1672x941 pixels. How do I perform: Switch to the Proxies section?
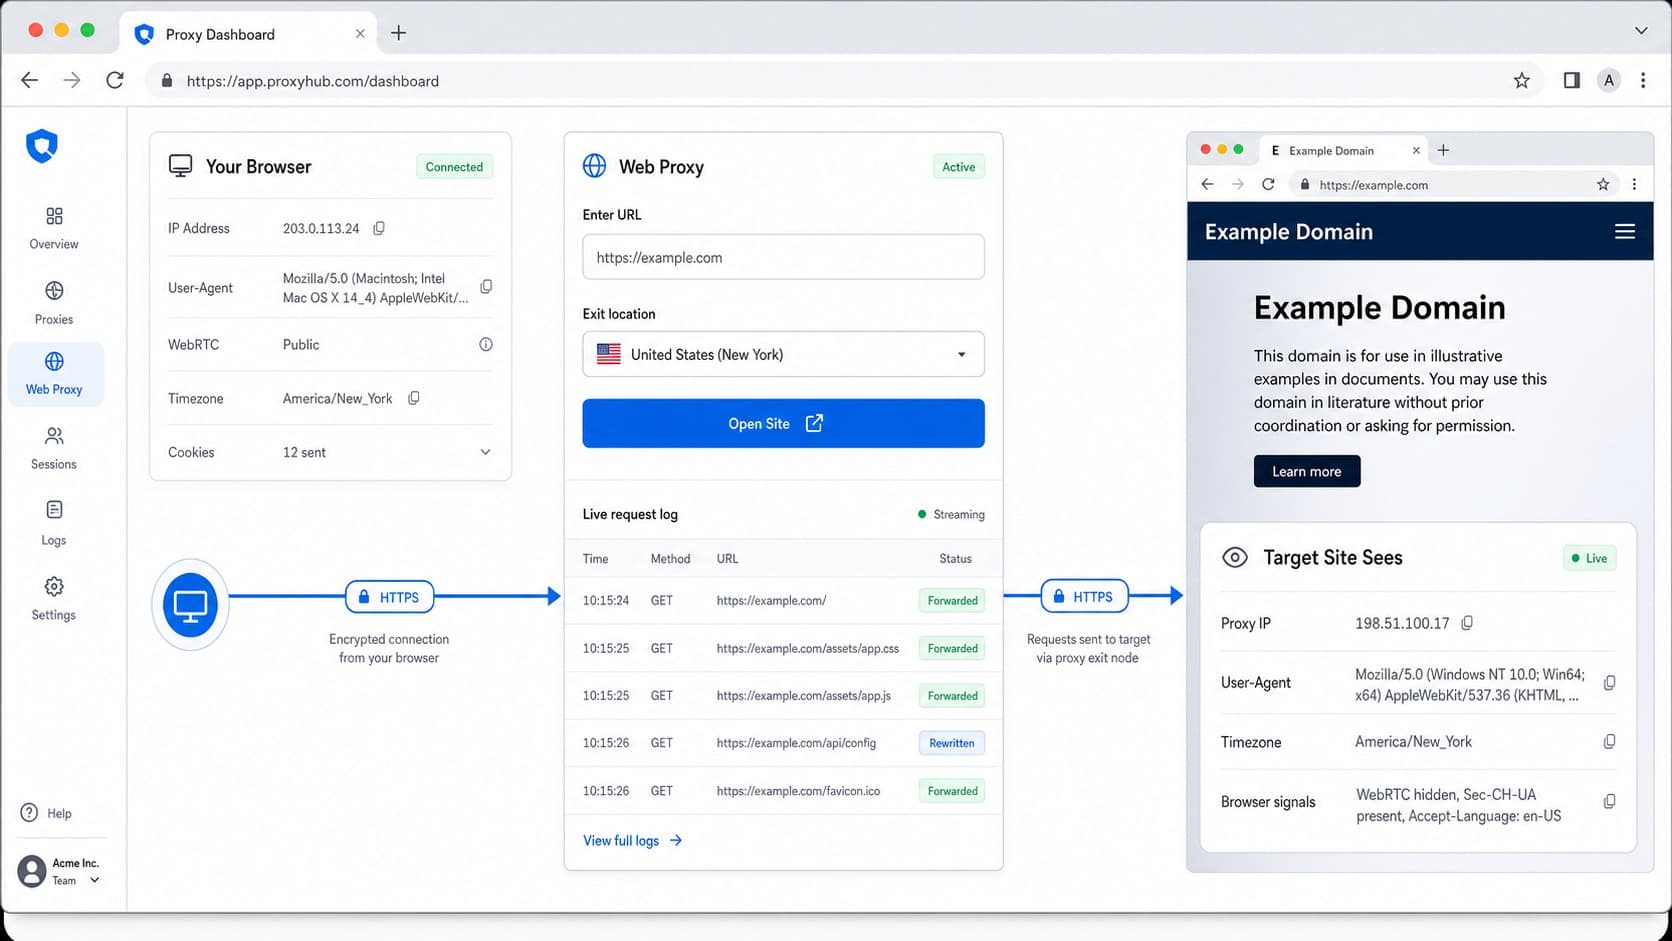(54, 303)
